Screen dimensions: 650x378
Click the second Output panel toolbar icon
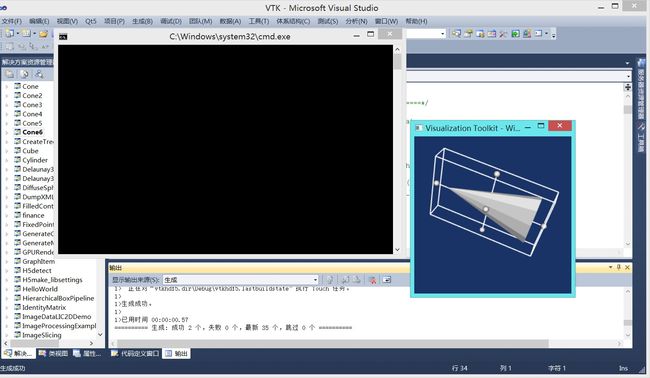pos(345,280)
